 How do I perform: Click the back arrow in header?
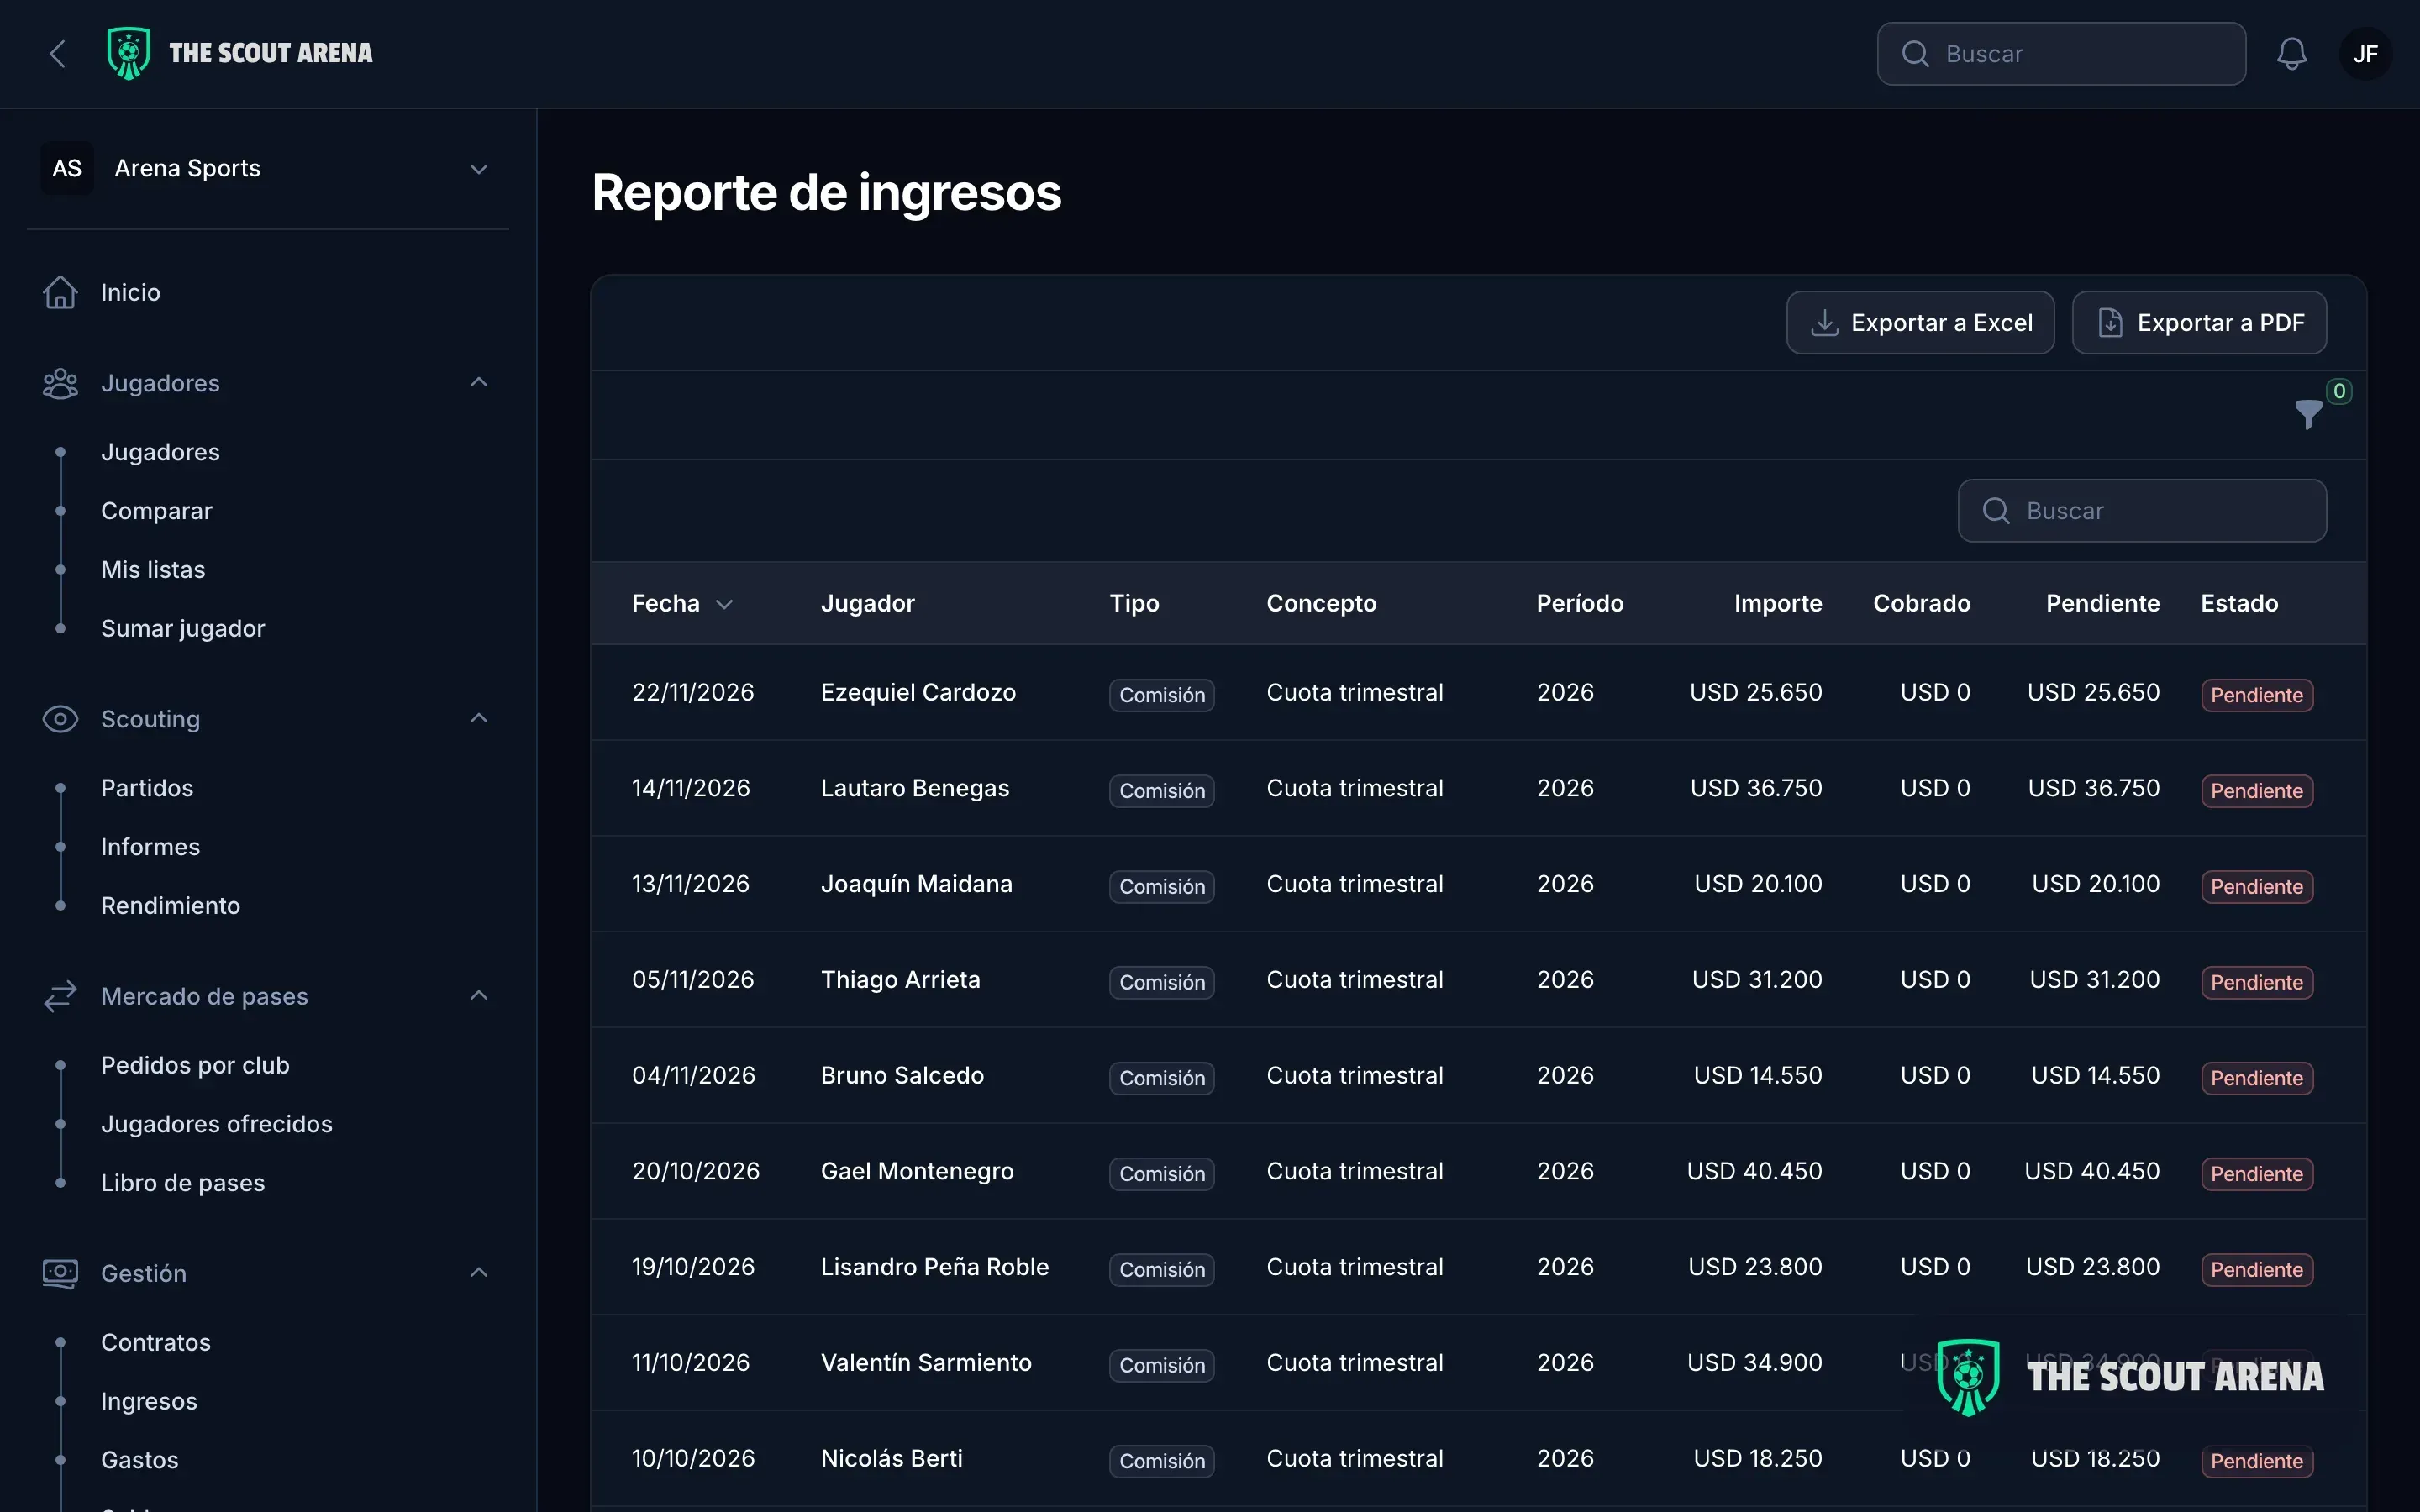(x=58, y=54)
